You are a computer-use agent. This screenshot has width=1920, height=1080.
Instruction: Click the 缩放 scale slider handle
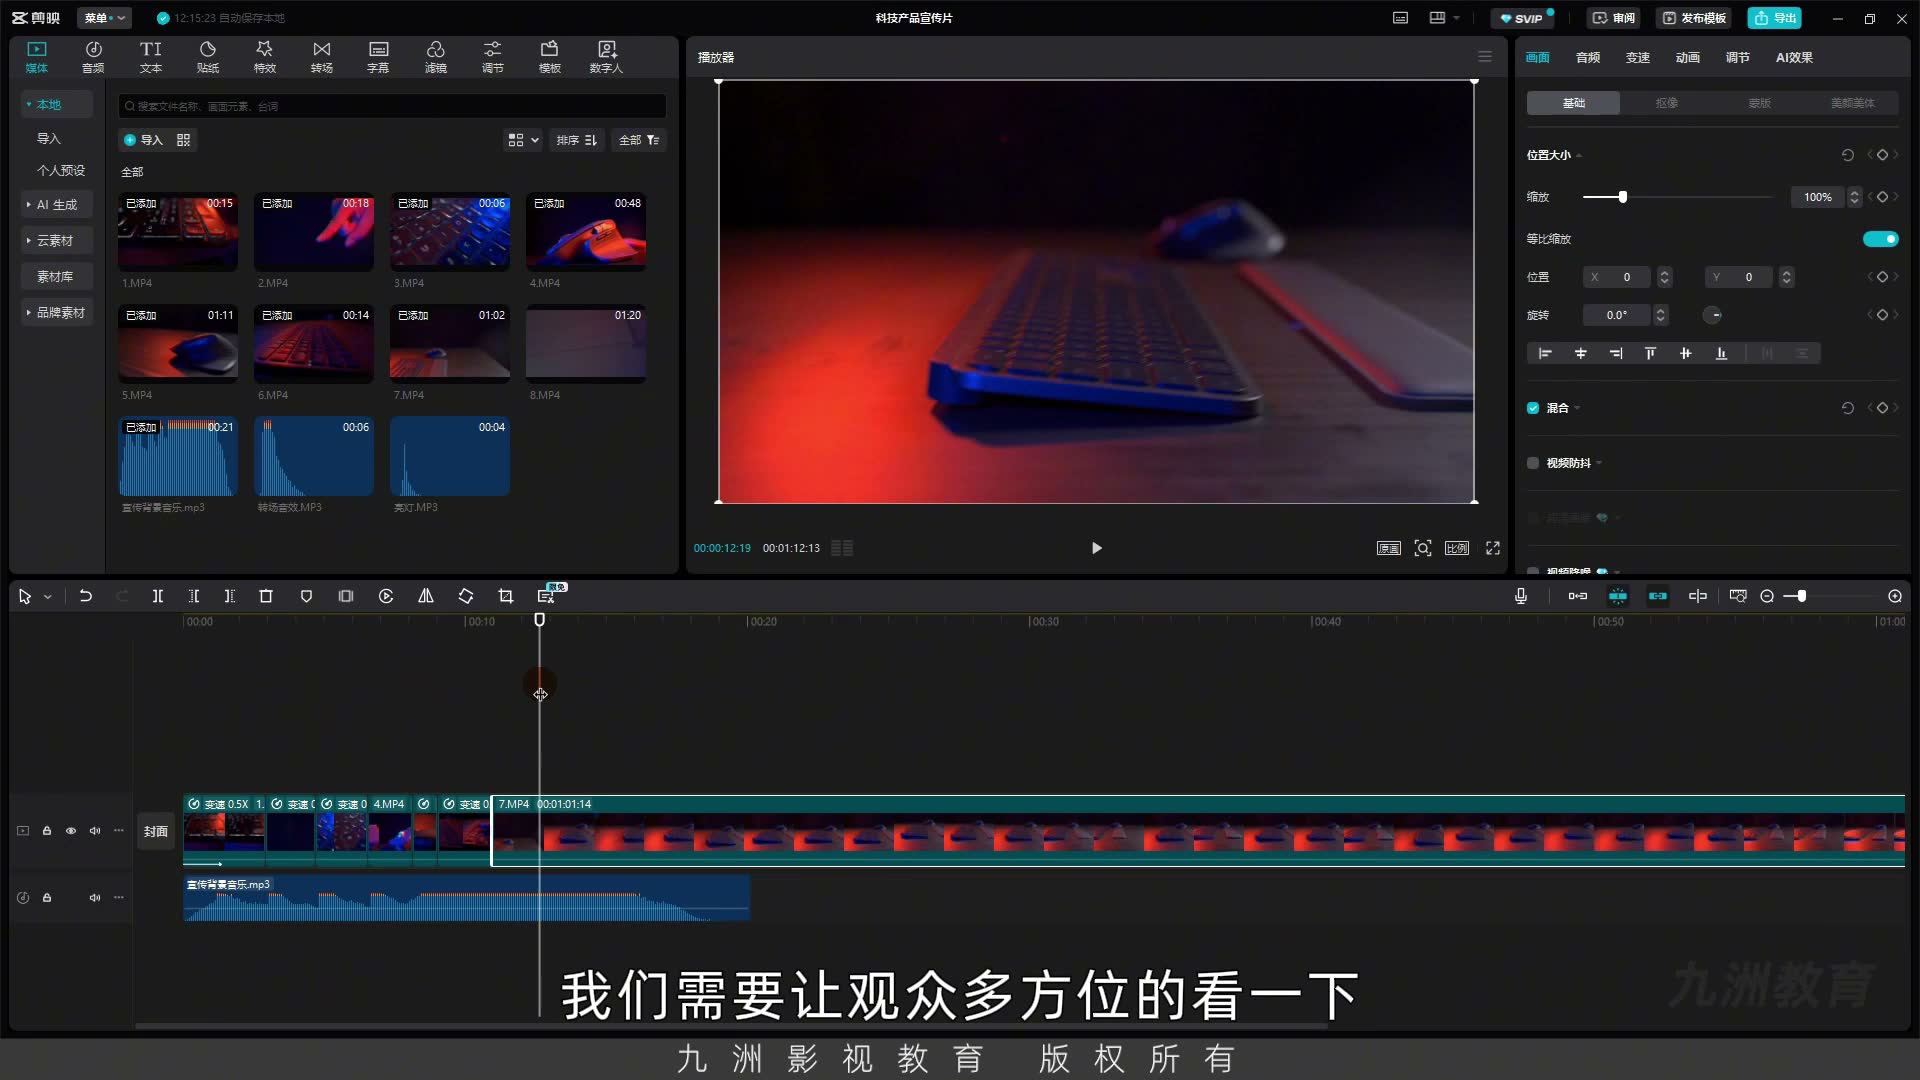1623,197
